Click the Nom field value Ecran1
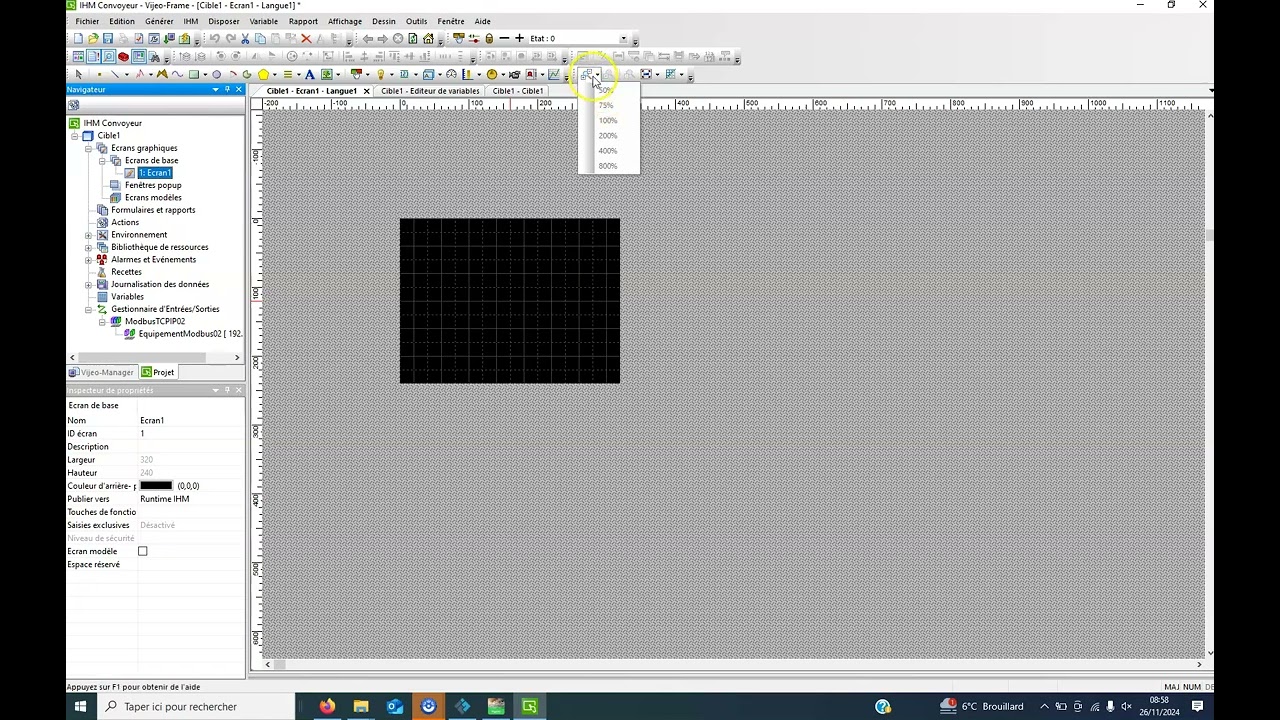Viewport: 1280px width, 720px height. [190, 420]
